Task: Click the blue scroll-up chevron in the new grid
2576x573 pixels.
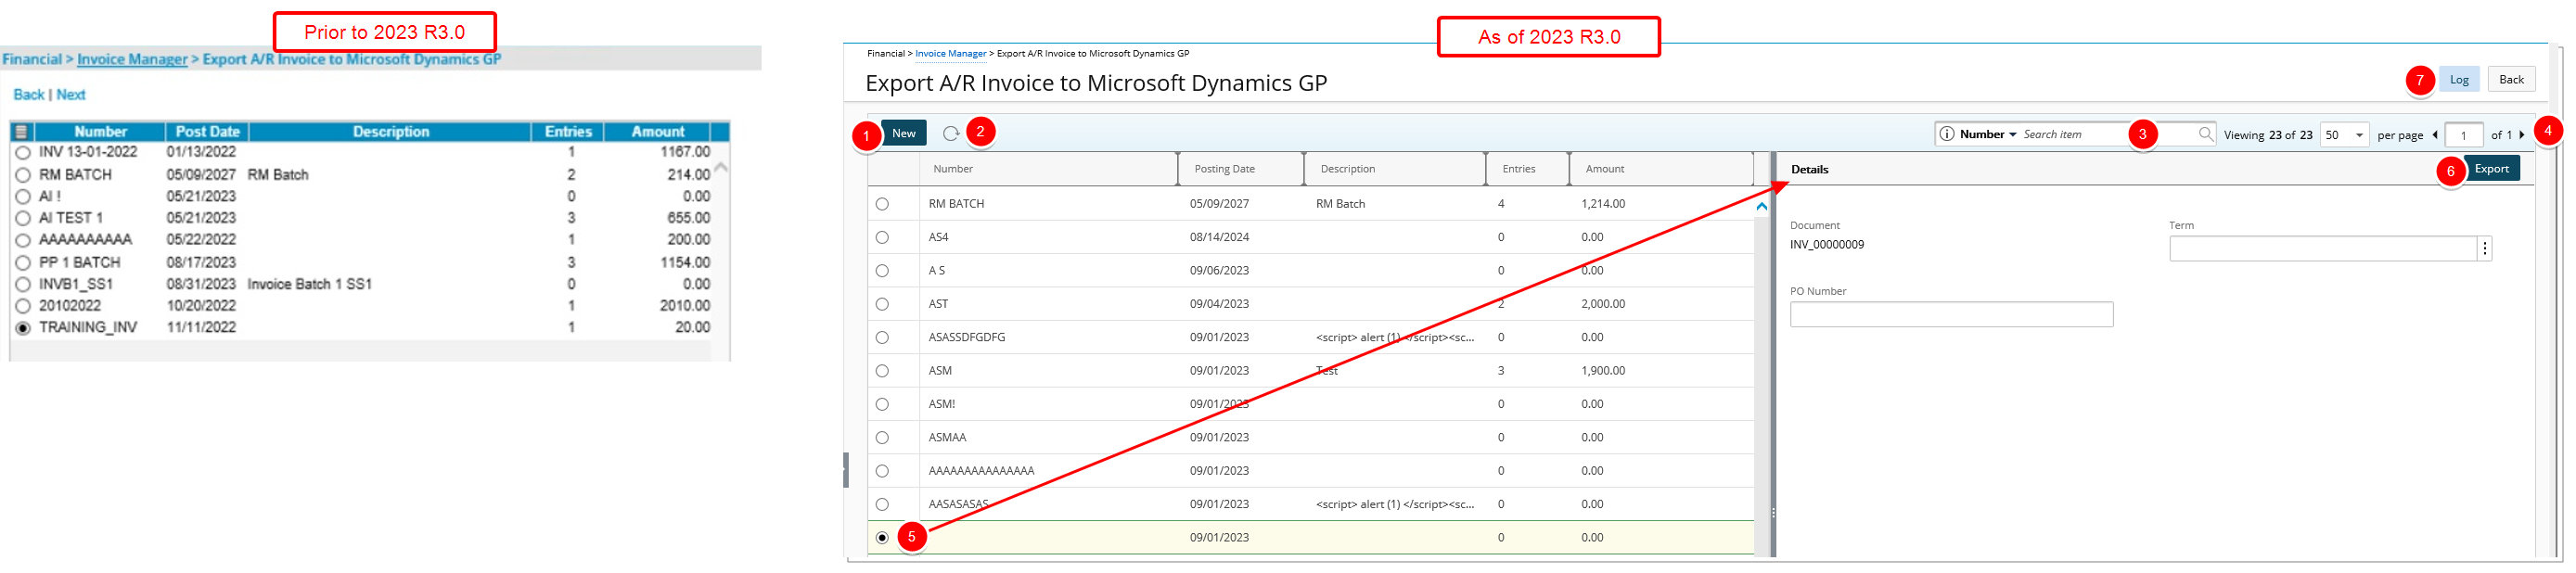Action: (1761, 206)
